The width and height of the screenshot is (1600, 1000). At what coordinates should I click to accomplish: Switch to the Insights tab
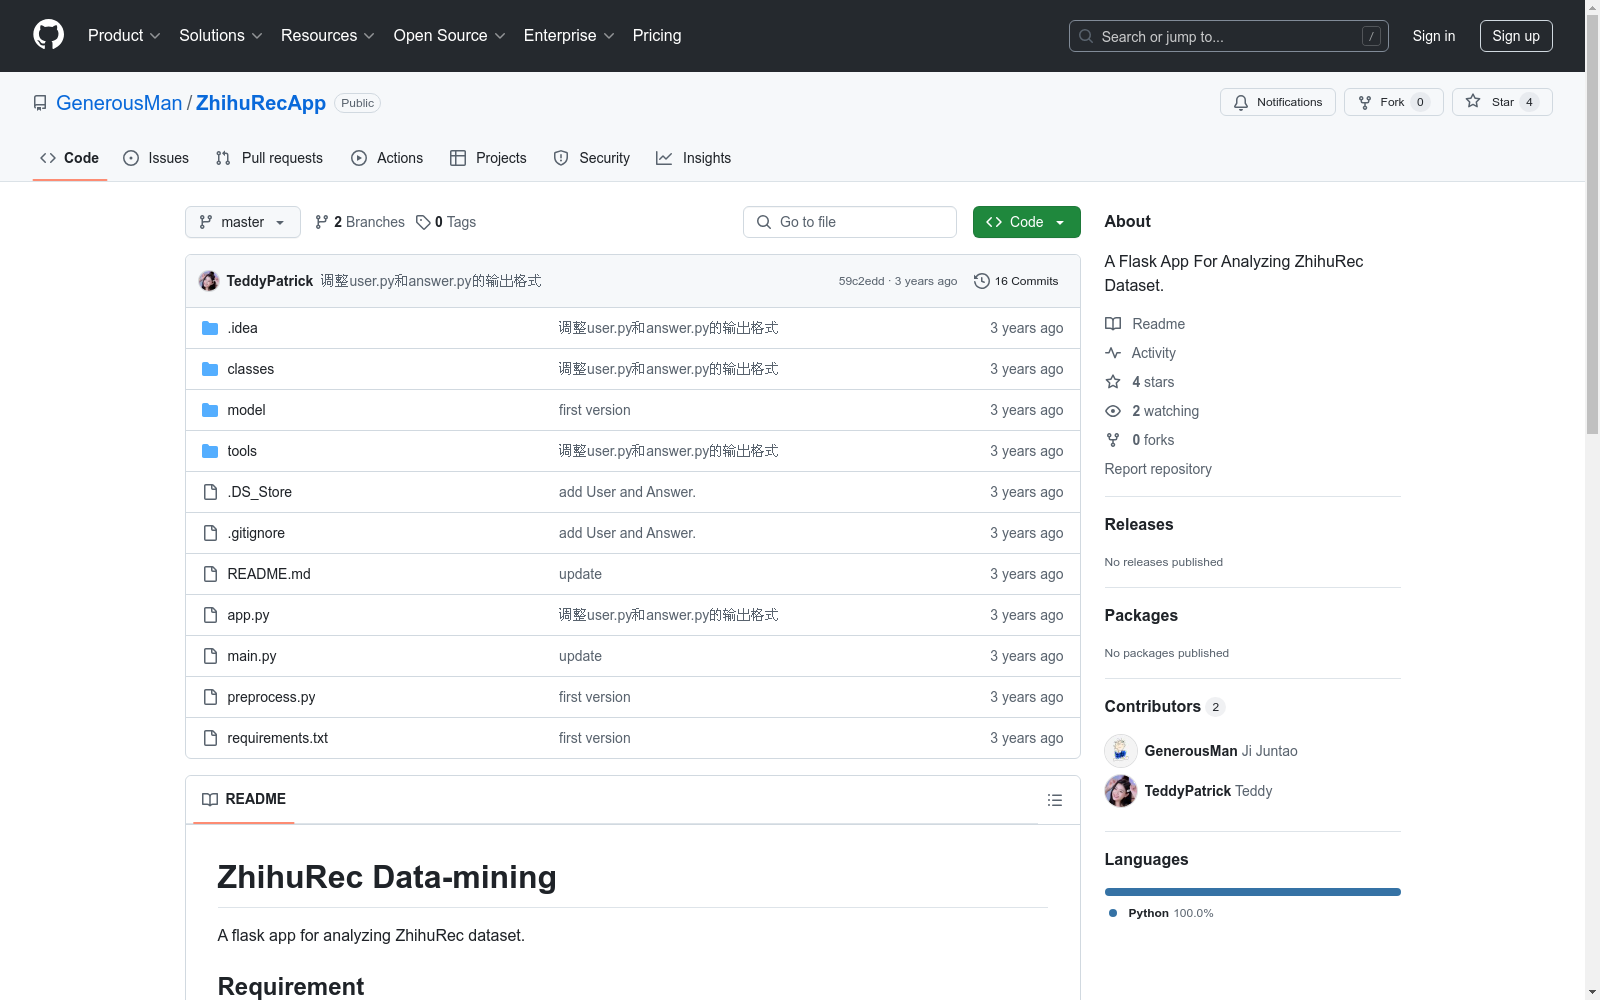click(x=694, y=158)
